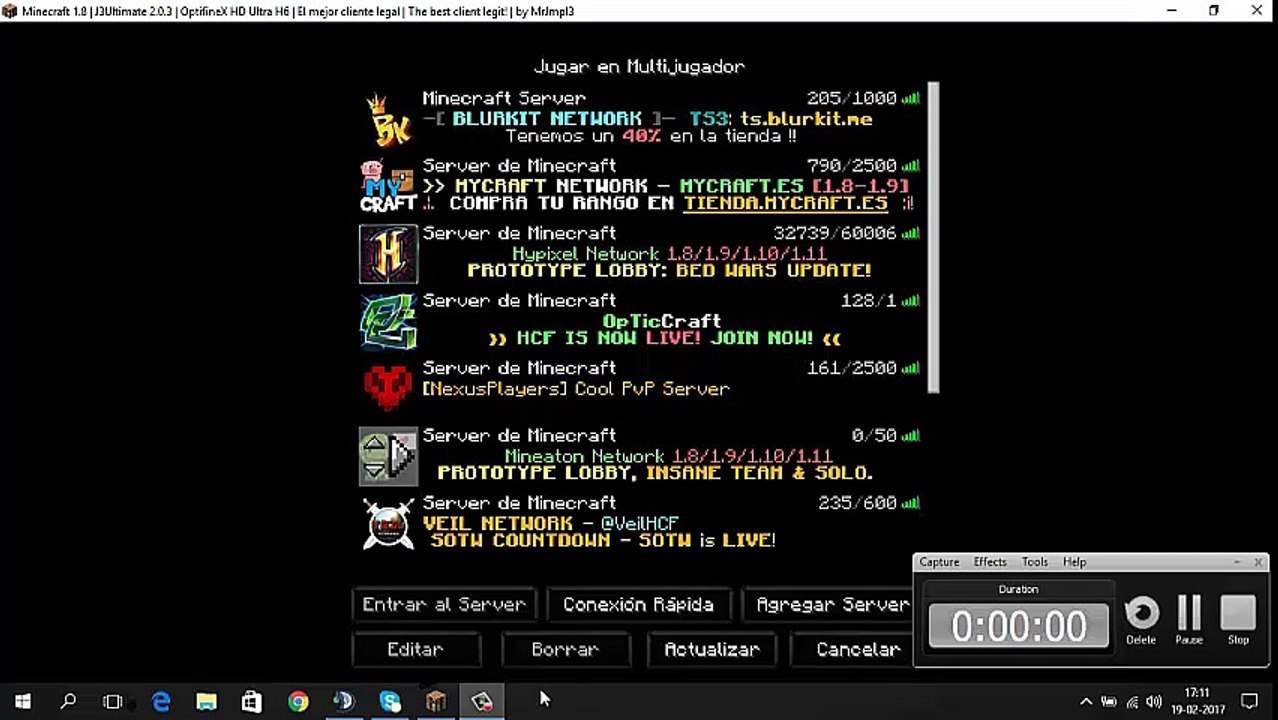Viewport: 1278px width, 720px height.
Task: Open Tools menu in recorder
Action: [x=1034, y=562]
